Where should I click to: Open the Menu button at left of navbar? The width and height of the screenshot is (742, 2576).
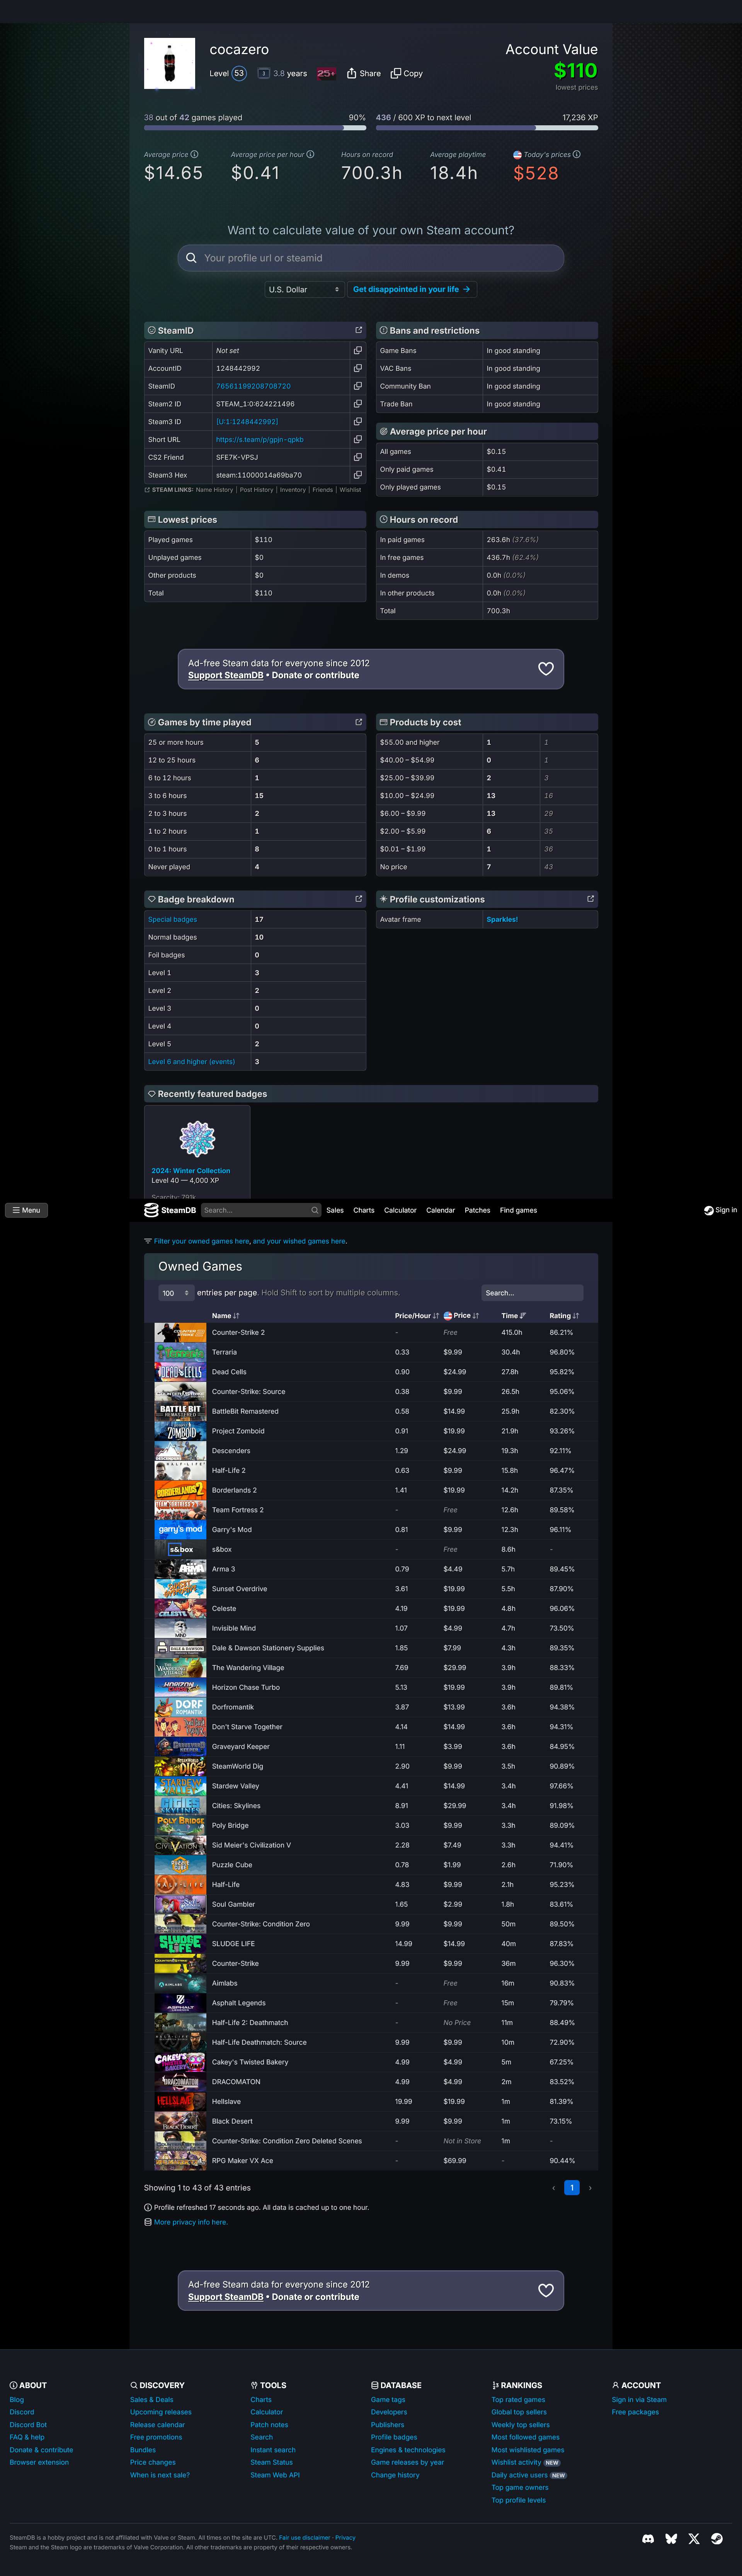[x=26, y=1210]
